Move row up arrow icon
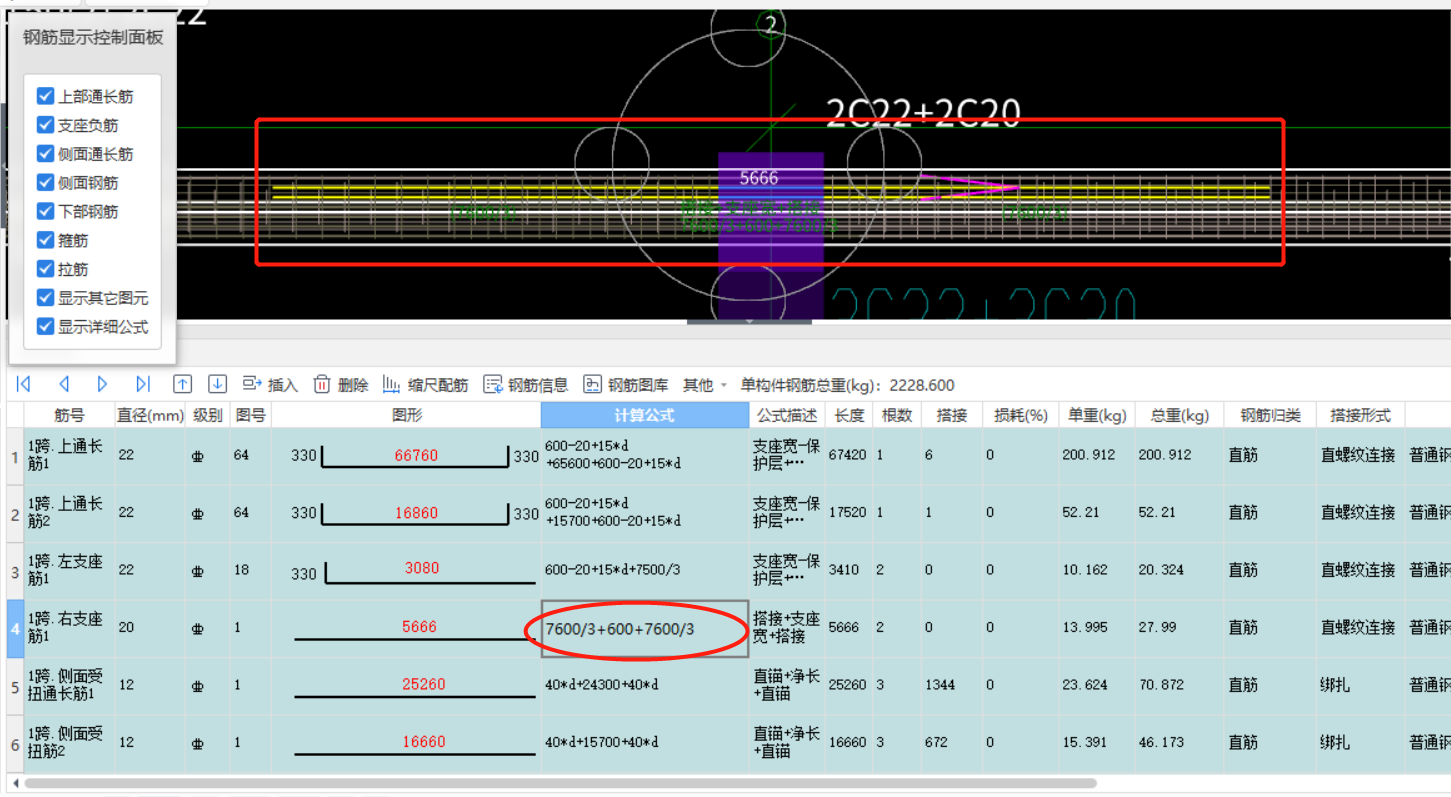This screenshot has width=1451, height=797. point(182,385)
